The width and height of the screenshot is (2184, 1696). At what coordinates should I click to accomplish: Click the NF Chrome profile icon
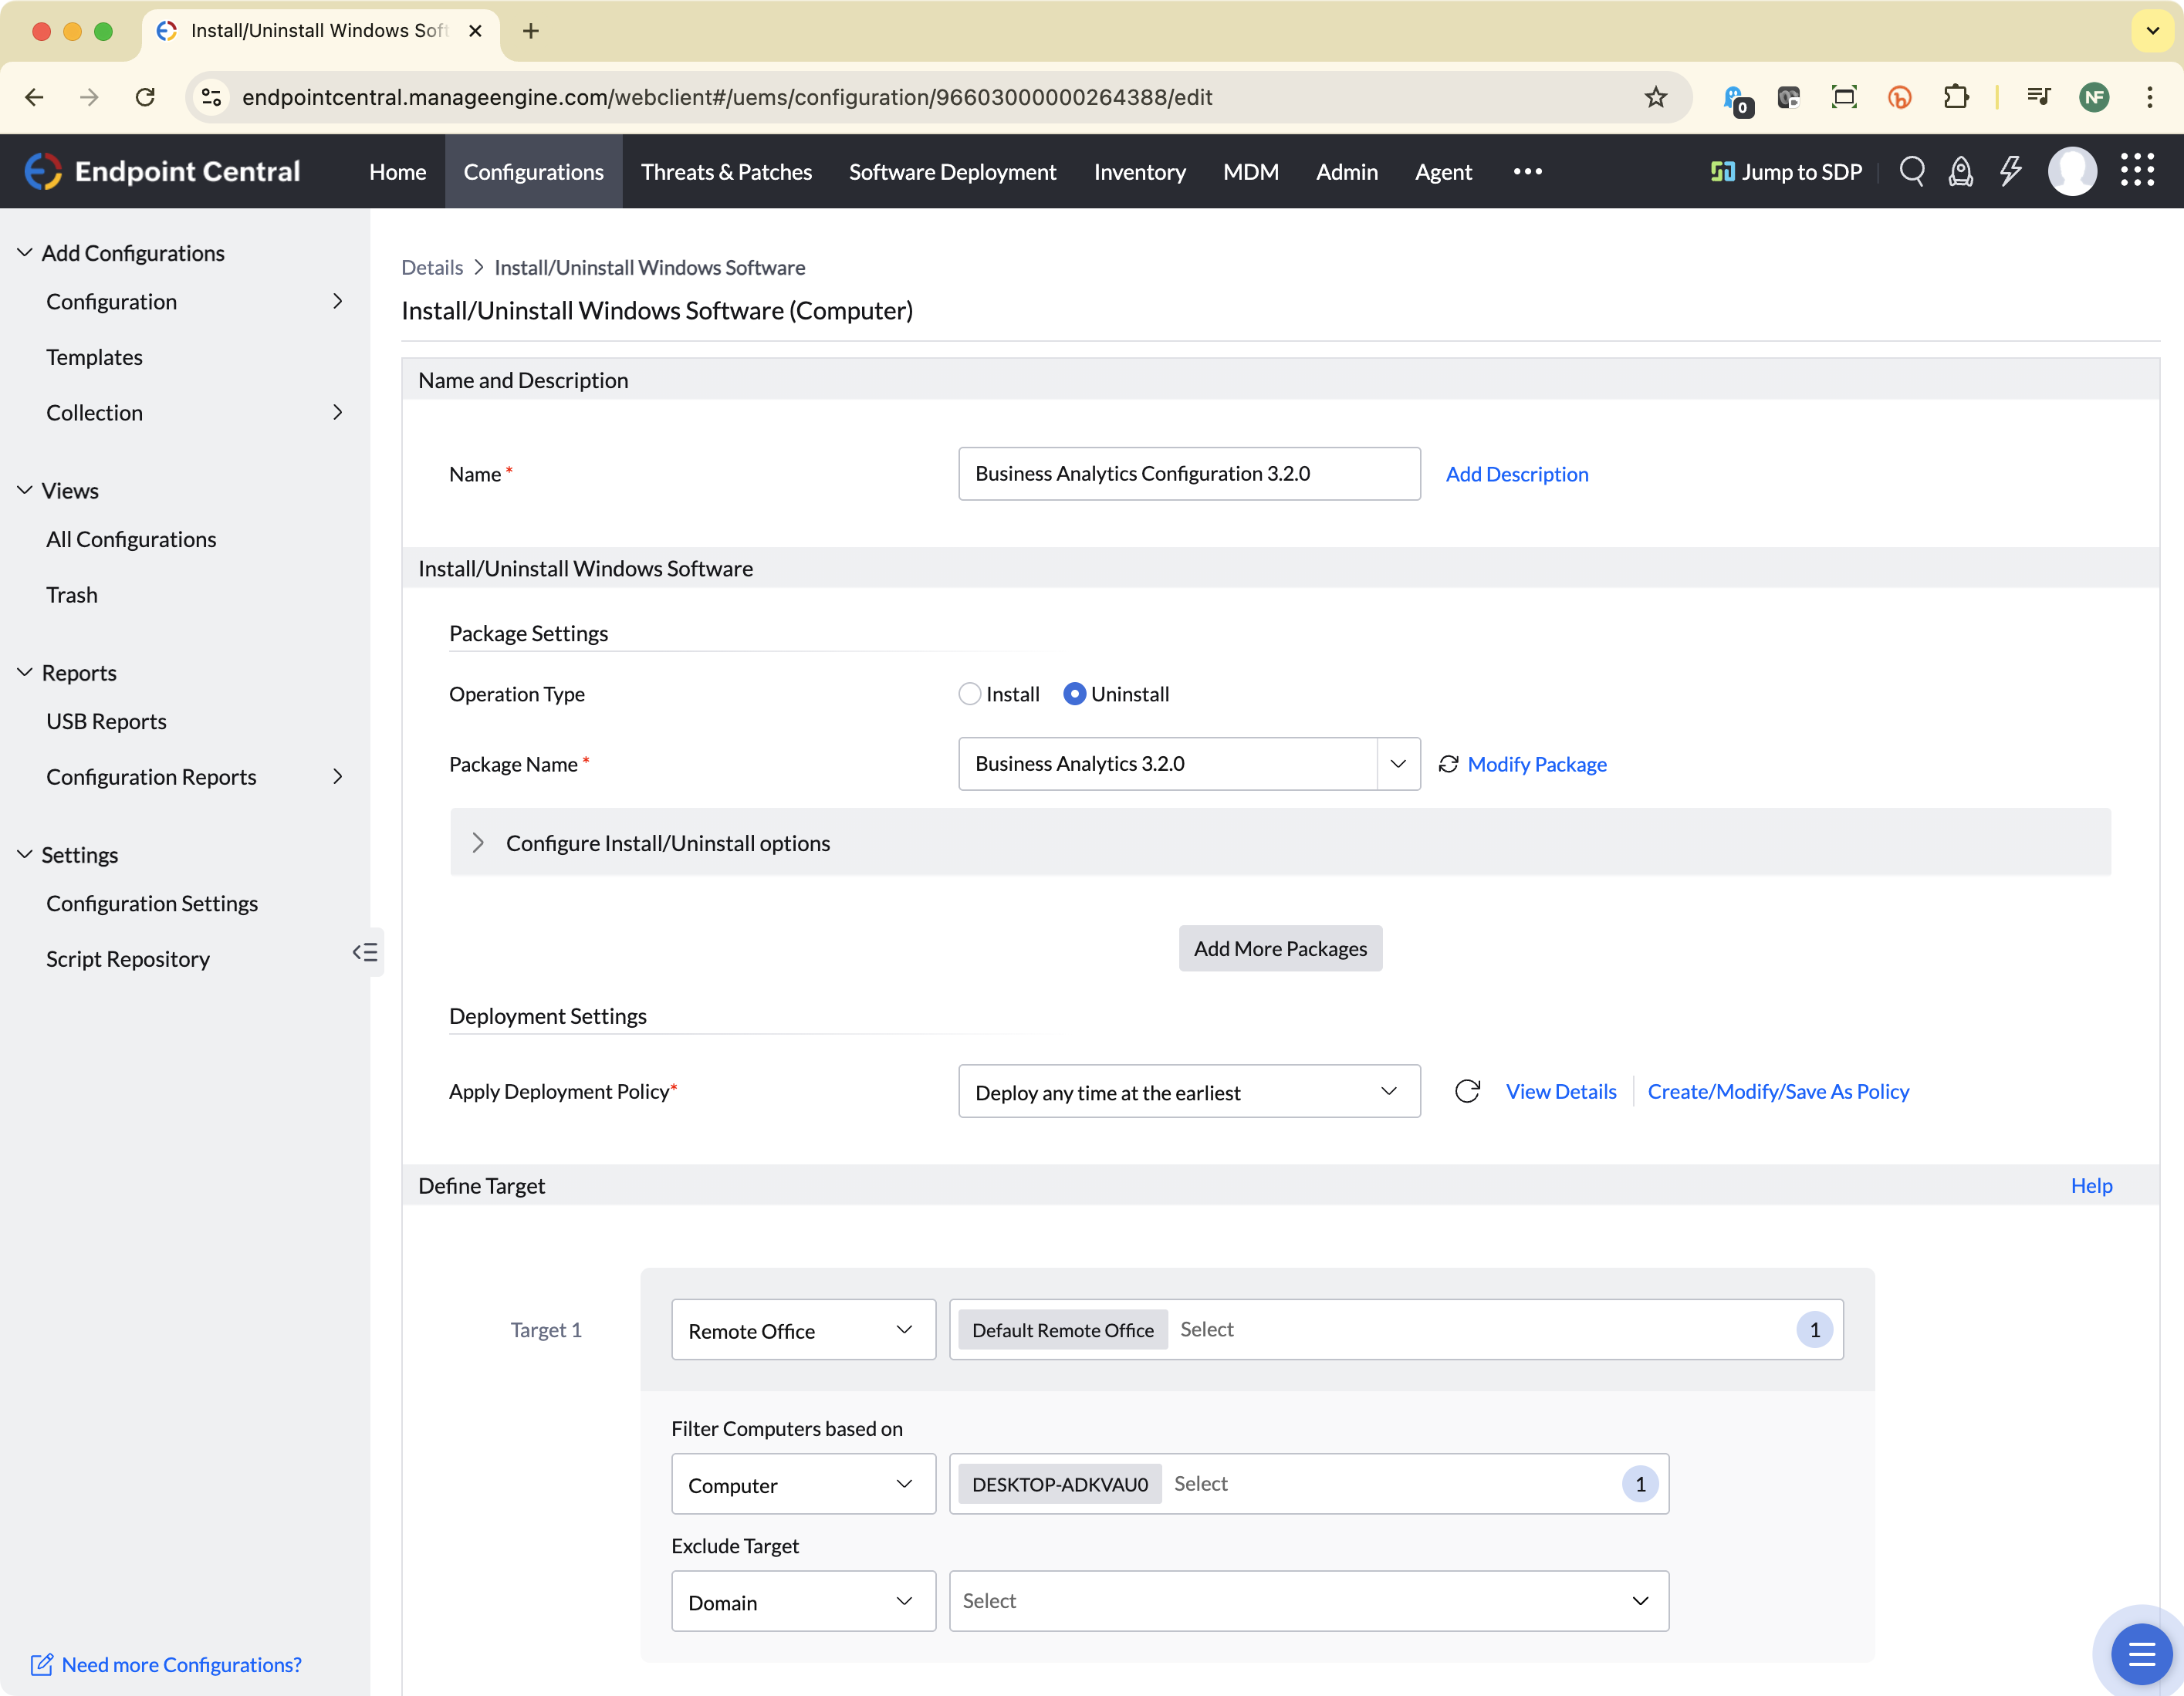pyautogui.click(x=2093, y=97)
